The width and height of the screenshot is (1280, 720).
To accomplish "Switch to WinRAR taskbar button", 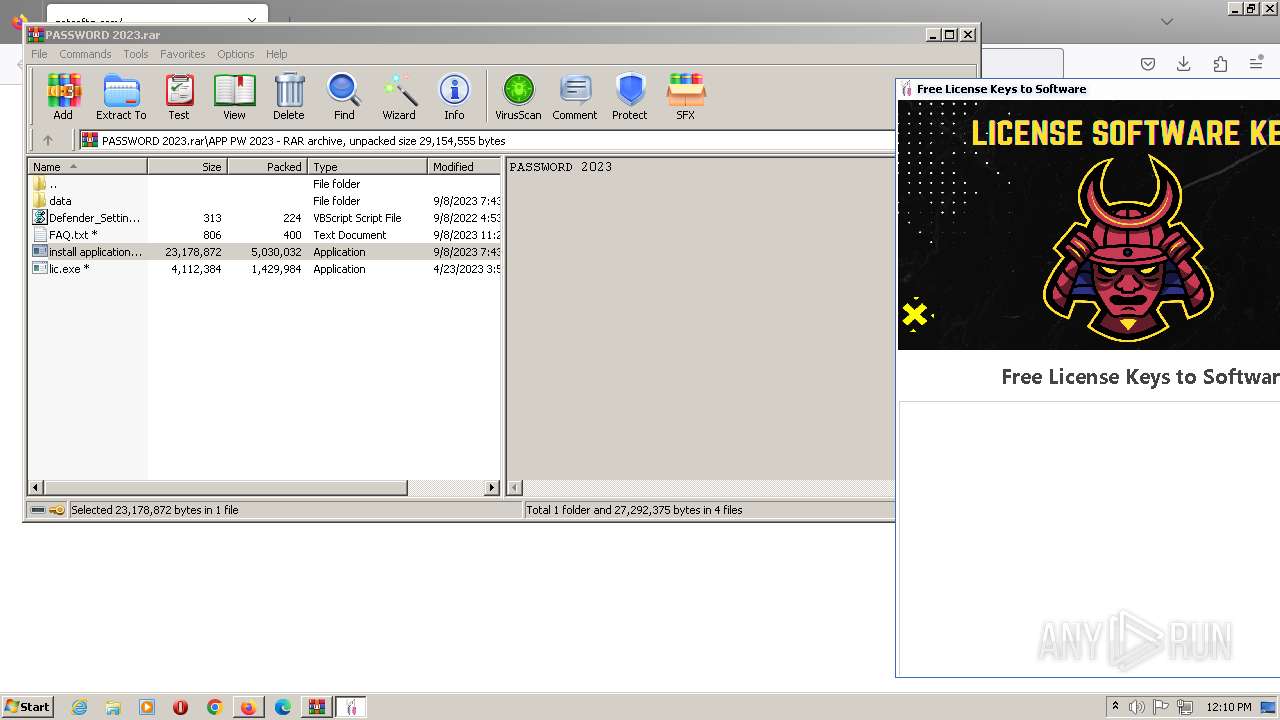I will pyautogui.click(x=316, y=707).
